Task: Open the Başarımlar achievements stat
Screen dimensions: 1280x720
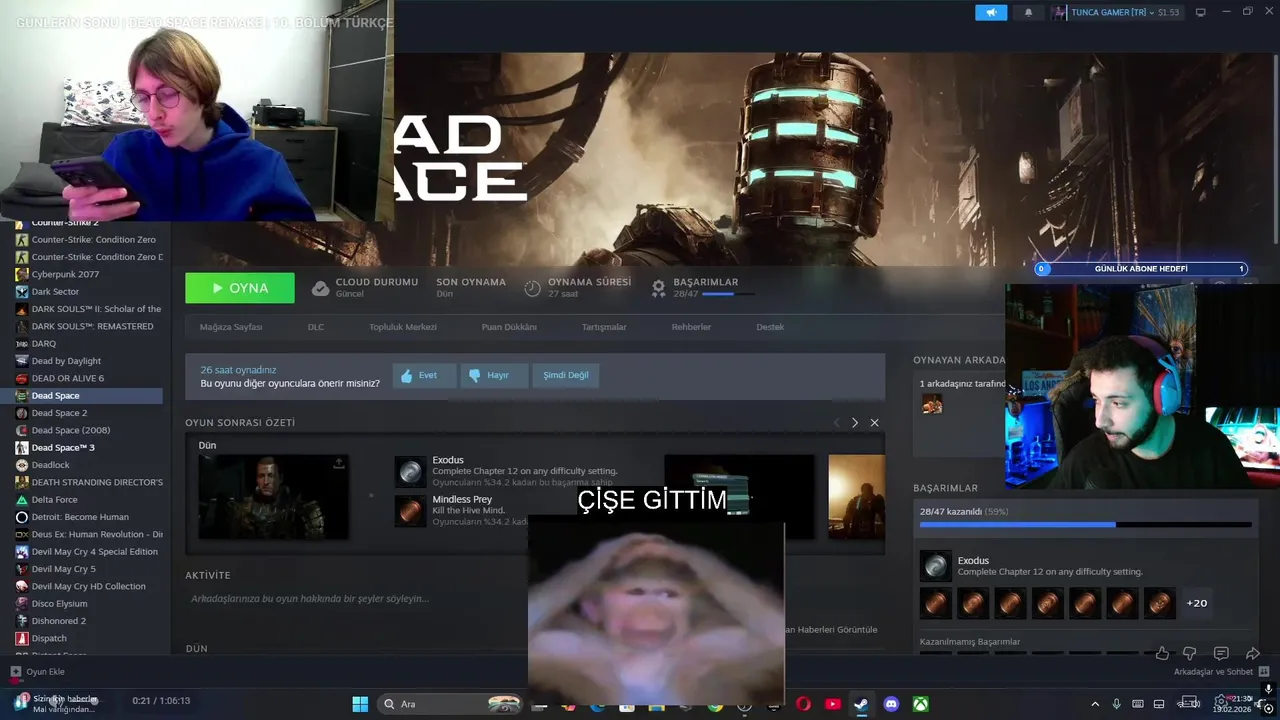Action: click(705, 288)
